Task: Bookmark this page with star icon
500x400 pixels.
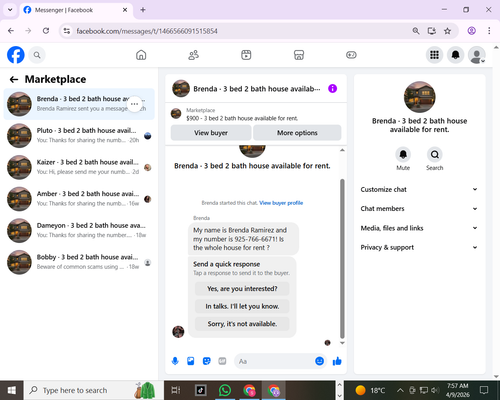Action: (447, 31)
